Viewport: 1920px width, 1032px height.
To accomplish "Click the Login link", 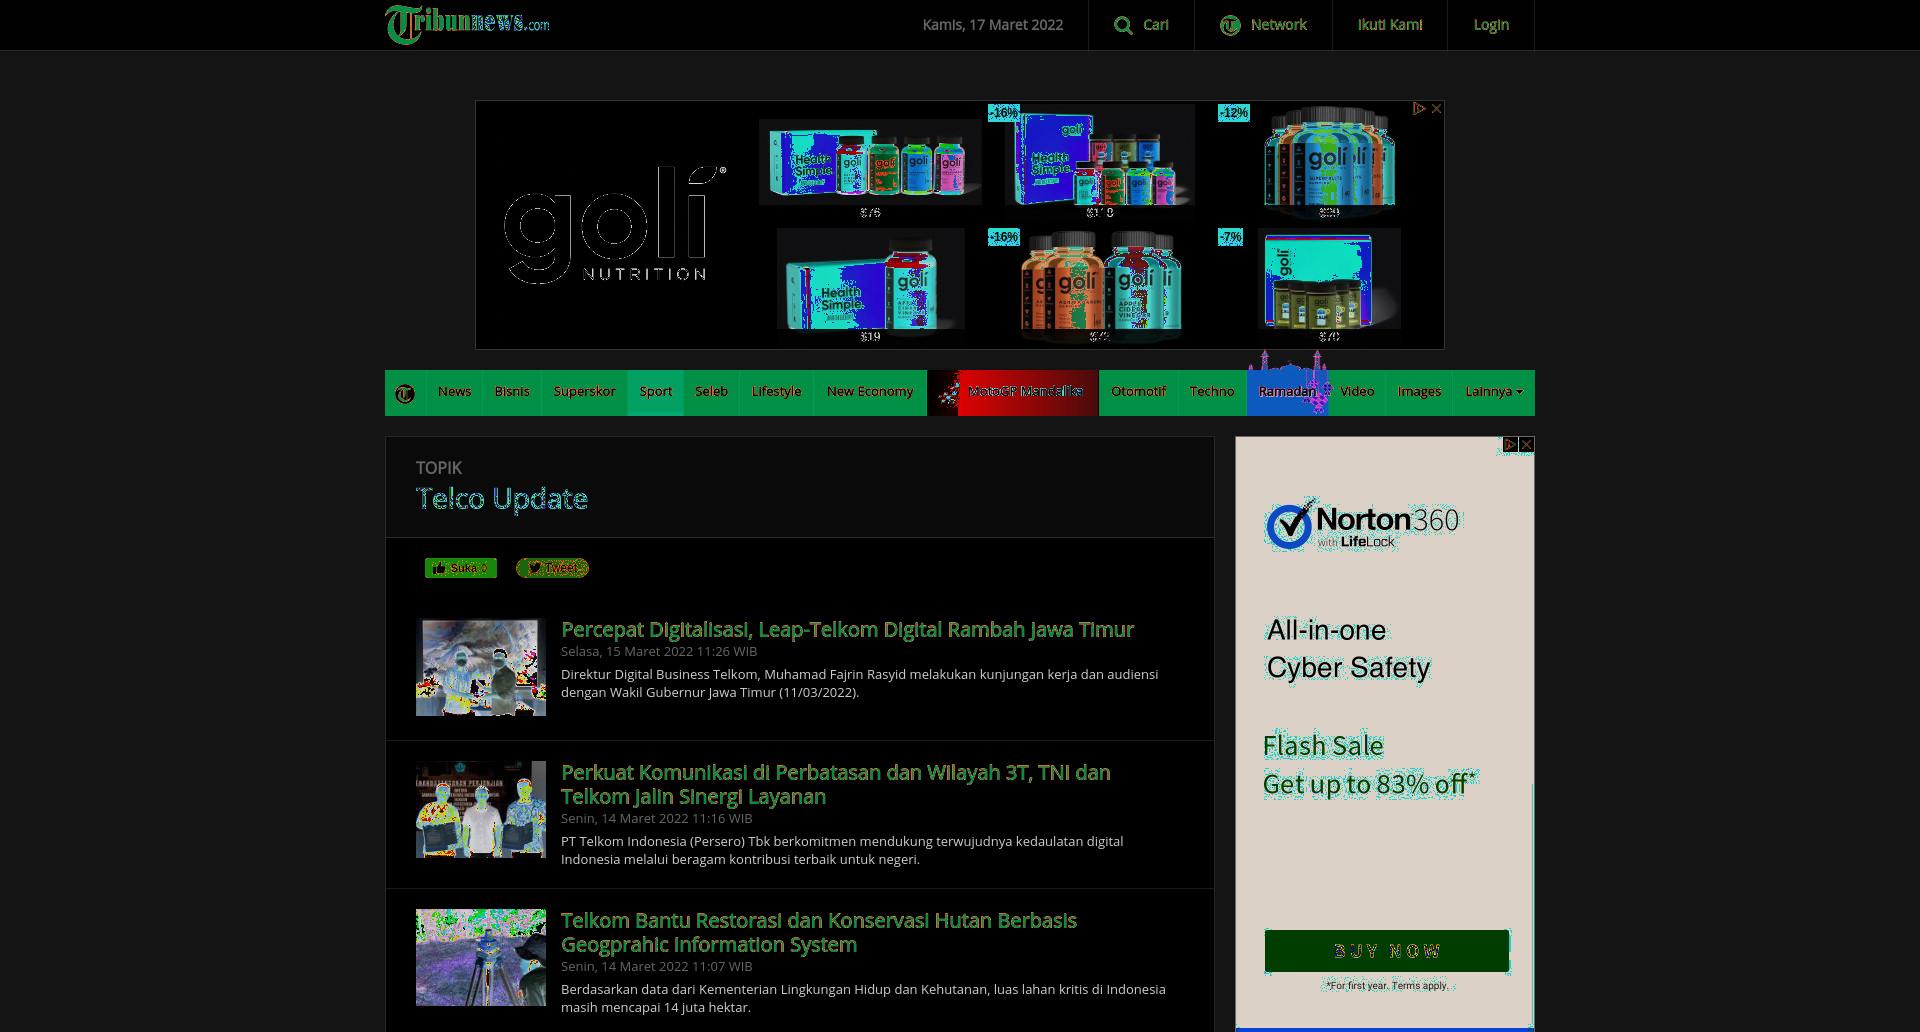I will coord(1491,25).
